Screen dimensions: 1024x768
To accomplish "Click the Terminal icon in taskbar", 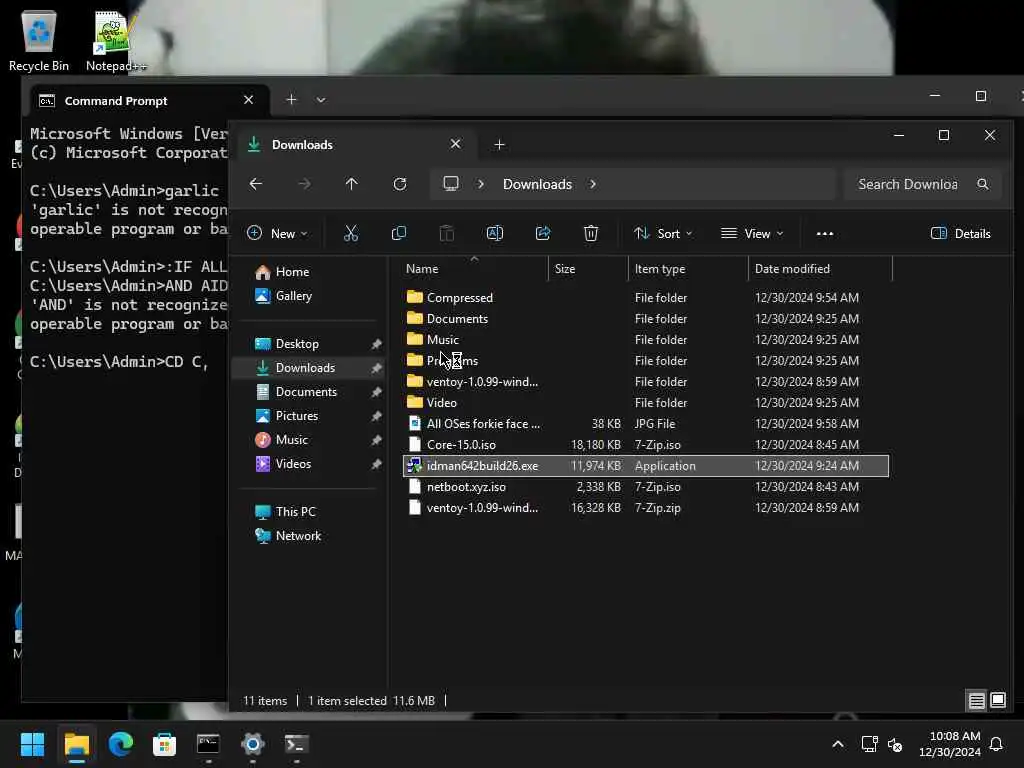I will tap(296, 744).
